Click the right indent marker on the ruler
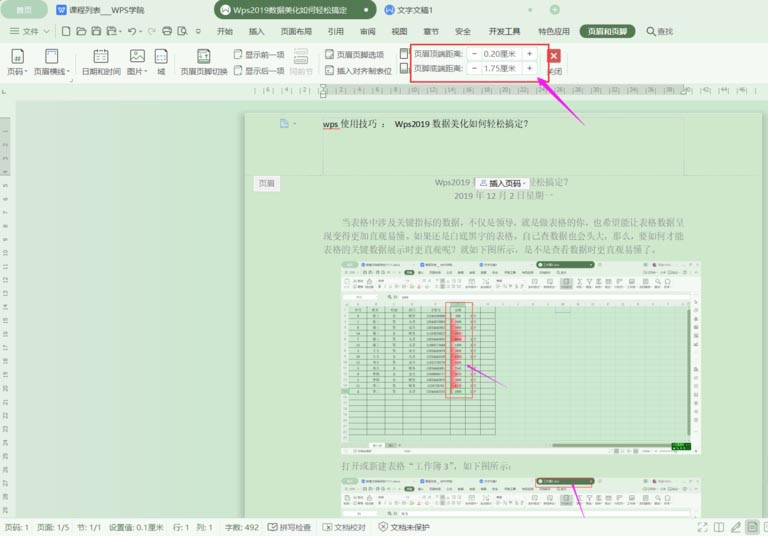Screen dimensions: 768x536 click(x=684, y=92)
